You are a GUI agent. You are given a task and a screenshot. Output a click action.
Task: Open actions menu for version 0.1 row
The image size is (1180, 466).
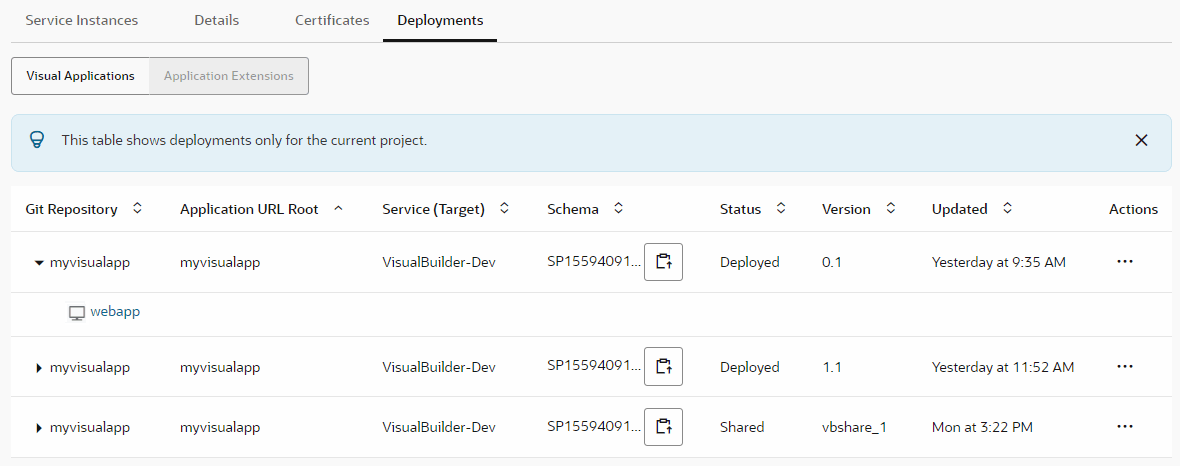coord(1124,262)
